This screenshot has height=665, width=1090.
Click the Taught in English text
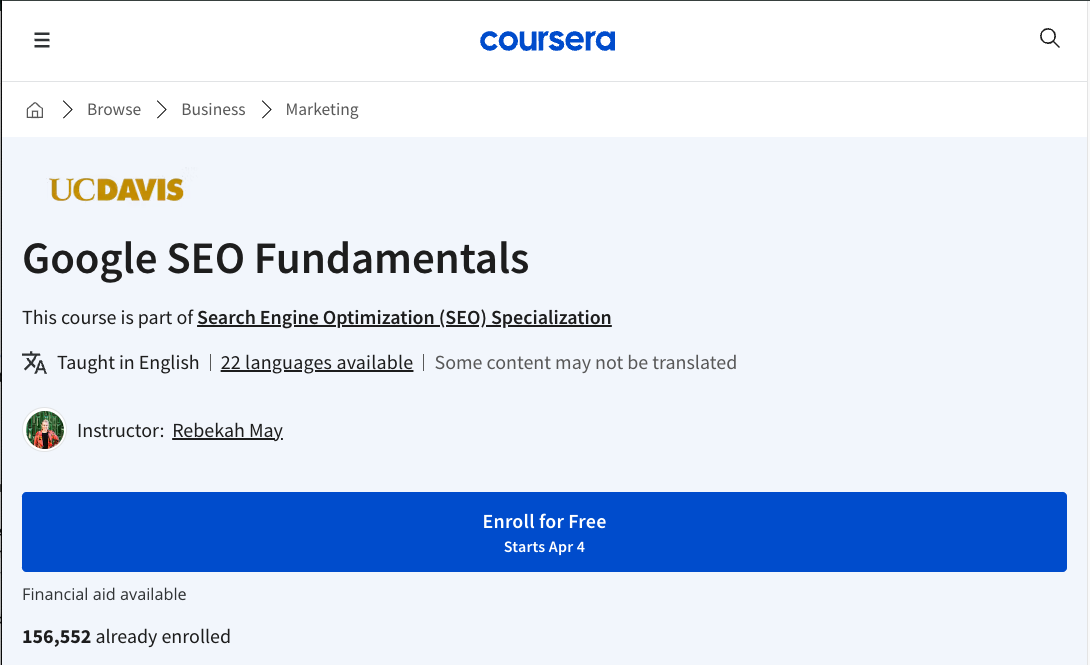tap(128, 363)
